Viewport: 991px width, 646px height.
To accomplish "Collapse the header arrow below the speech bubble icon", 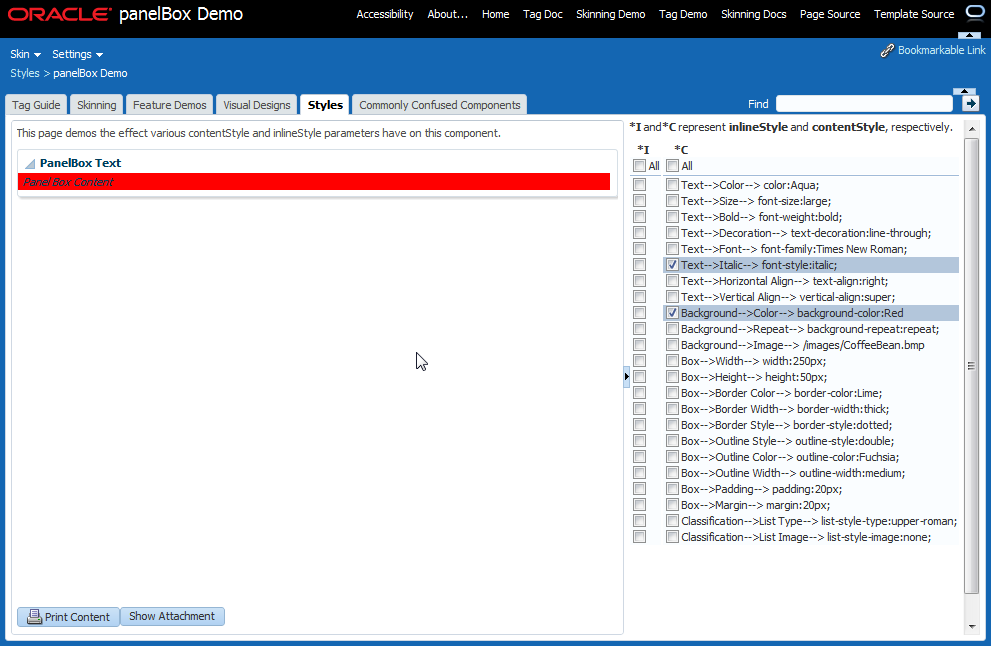I will pyautogui.click(x=970, y=35).
